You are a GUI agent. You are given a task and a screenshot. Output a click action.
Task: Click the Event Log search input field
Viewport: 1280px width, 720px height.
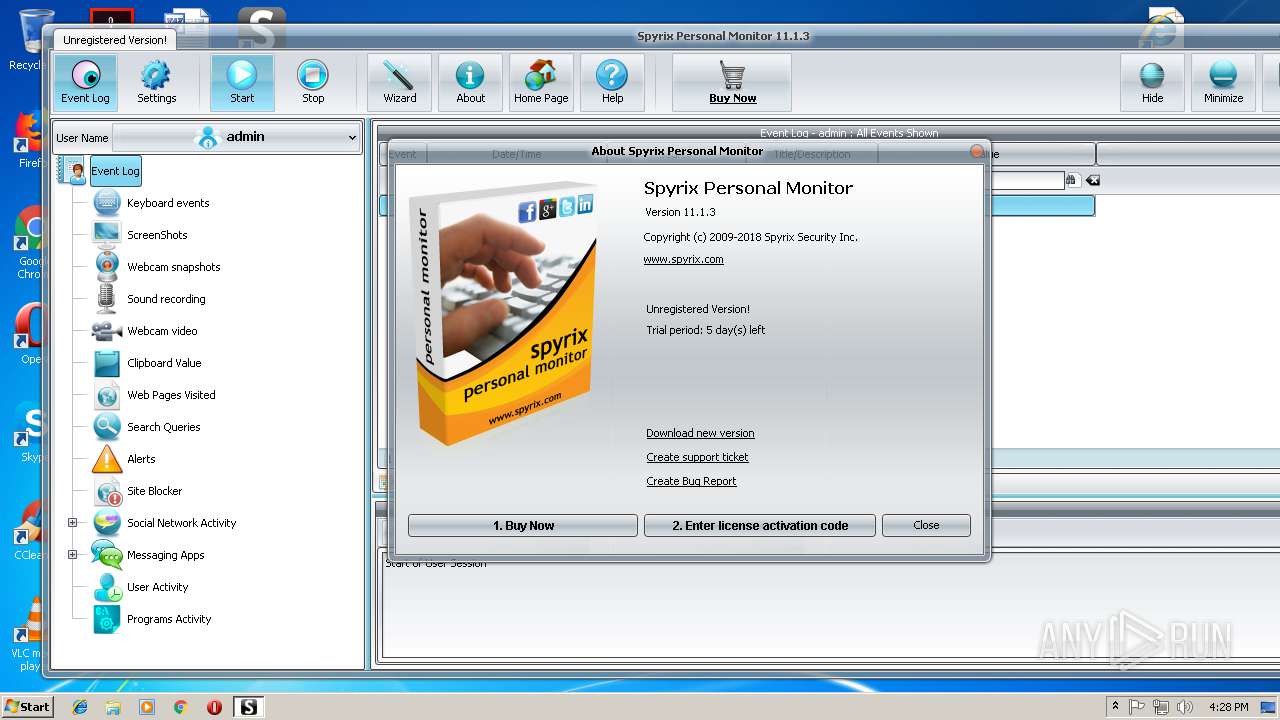[1026, 180]
